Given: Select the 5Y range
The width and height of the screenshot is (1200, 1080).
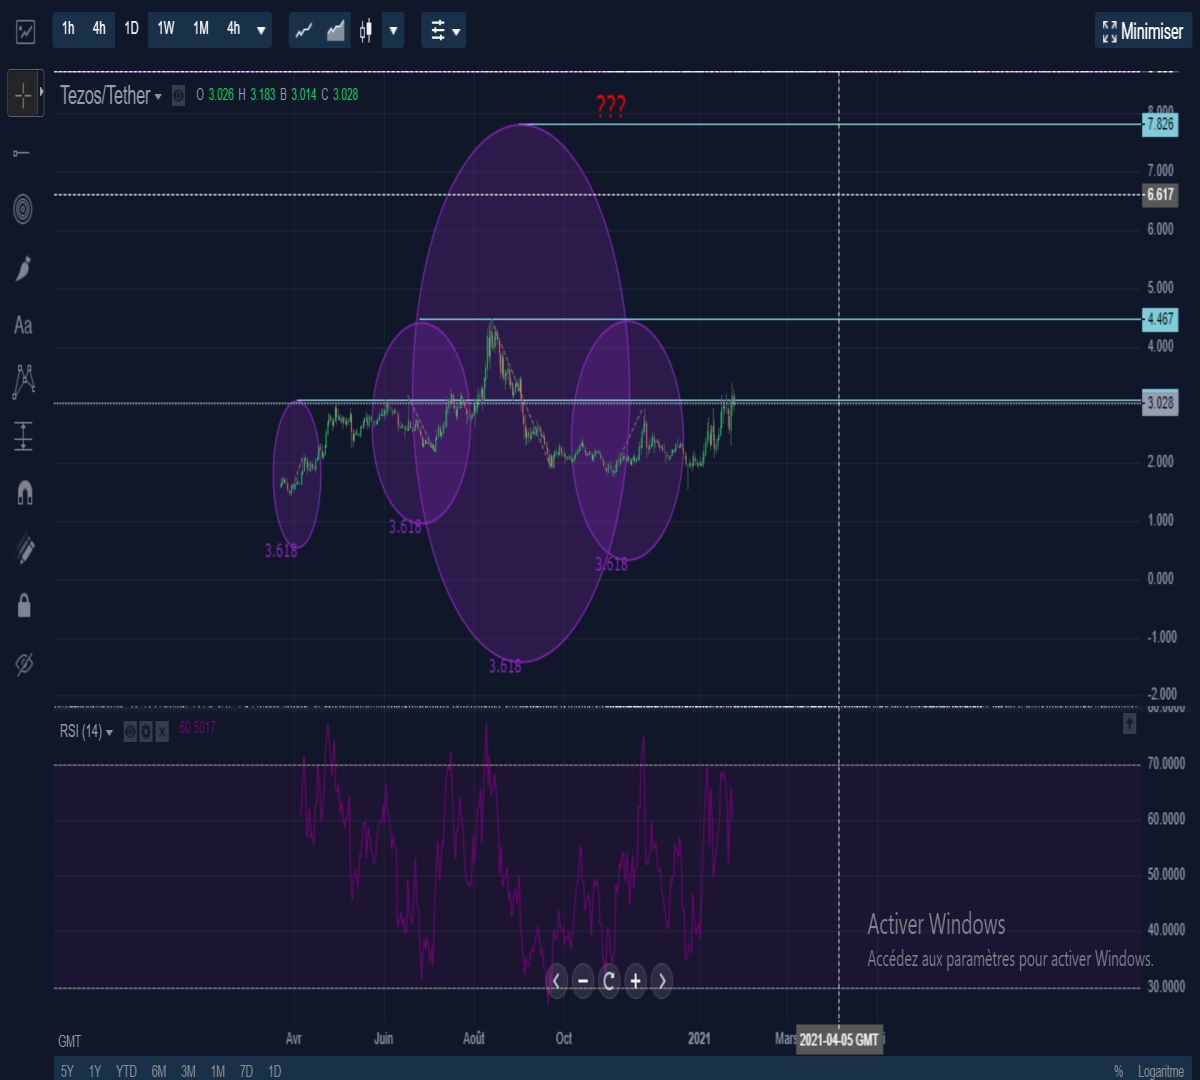Looking at the screenshot, I should point(67,1071).
